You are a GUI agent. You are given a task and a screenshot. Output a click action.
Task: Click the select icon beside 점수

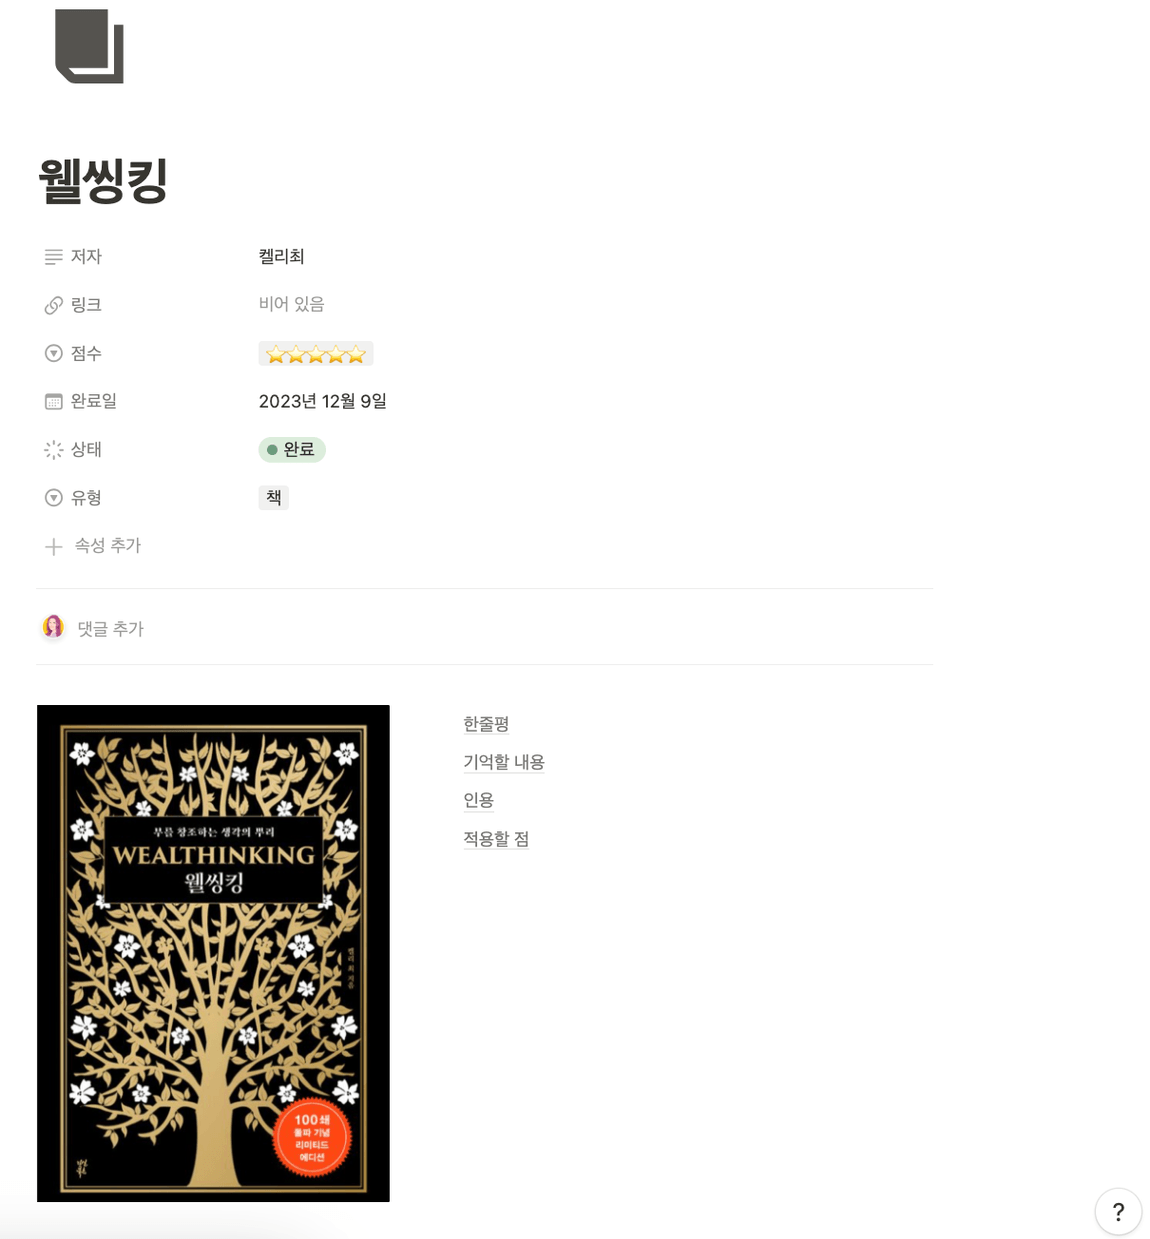54,353
